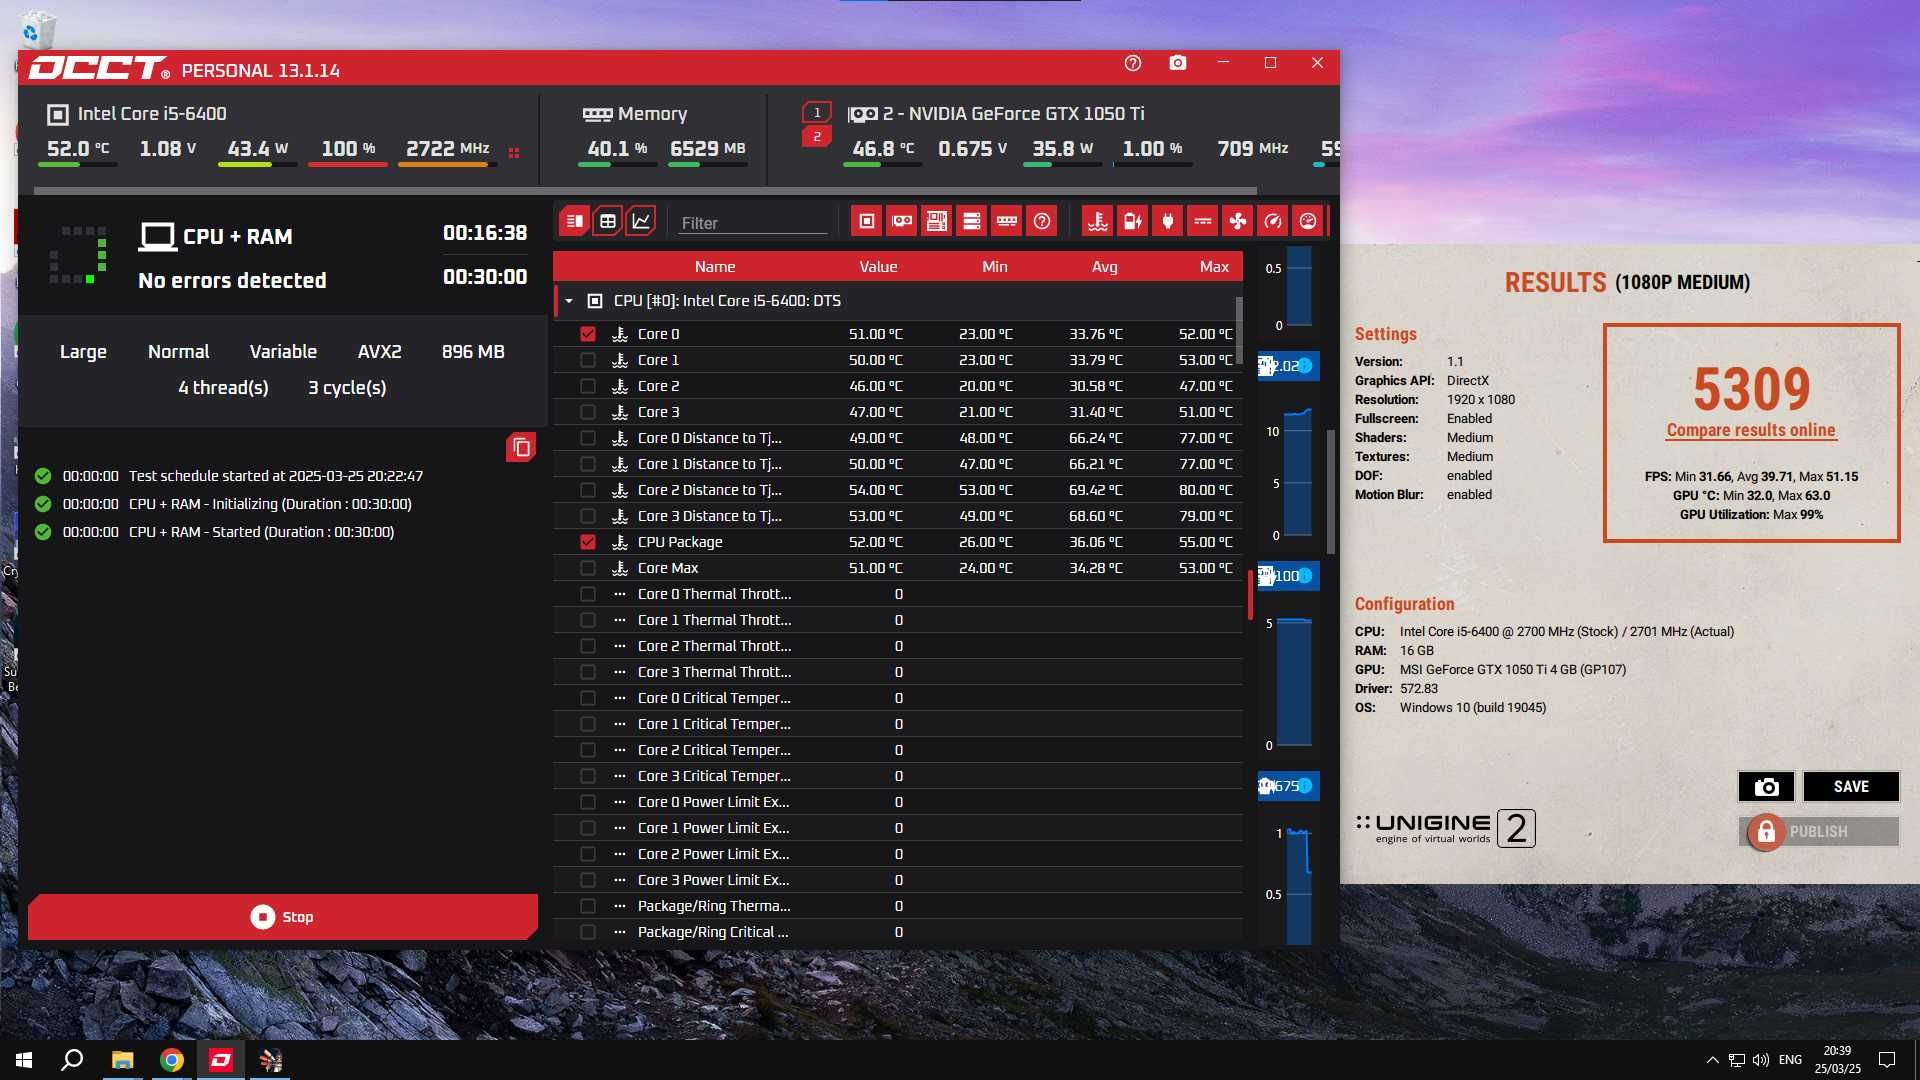Stop the CPU + RAM test
Viewport: 1920px width, 1080px height.
pos(283,917)
